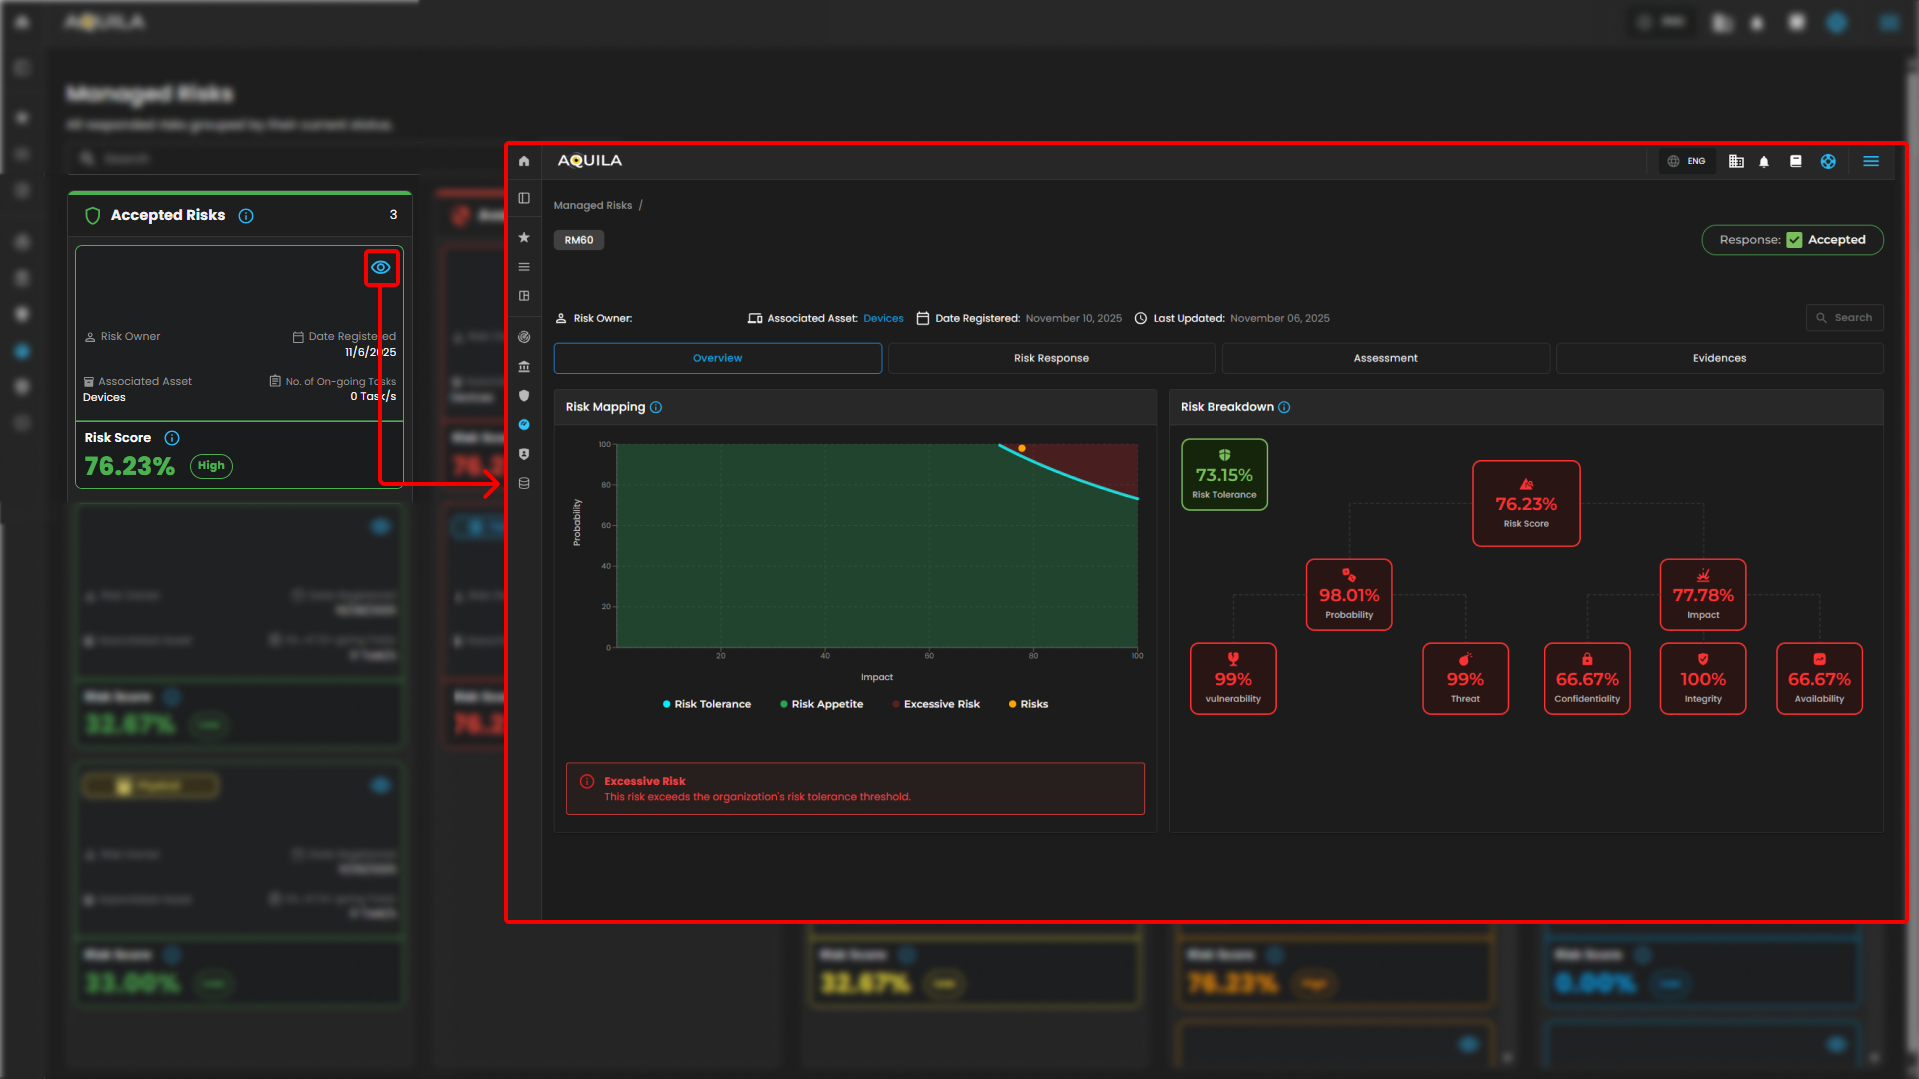Switch to the Risk Response tab

point(1051,358)
